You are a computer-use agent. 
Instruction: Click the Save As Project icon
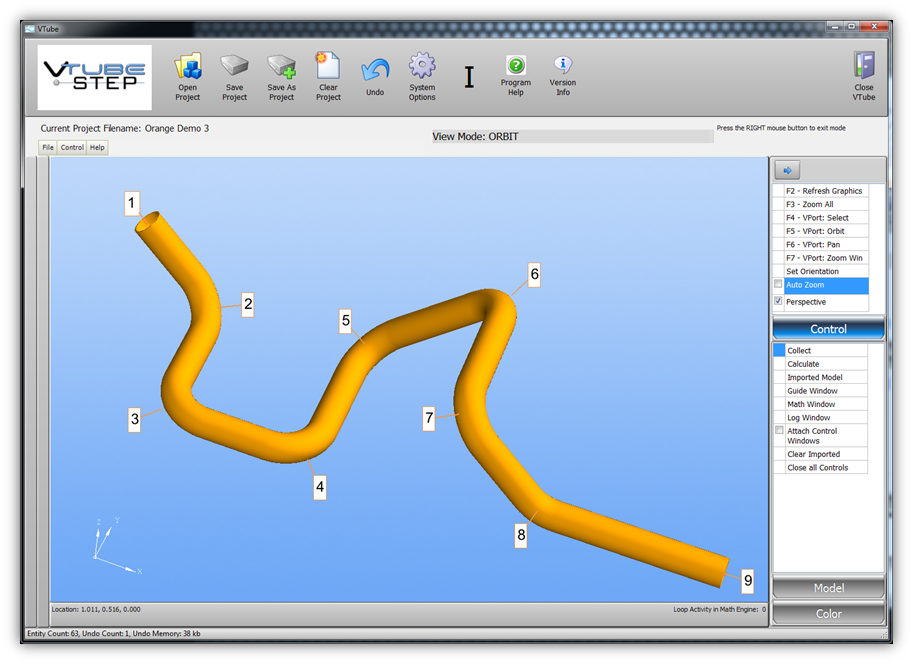pos(281,68)
